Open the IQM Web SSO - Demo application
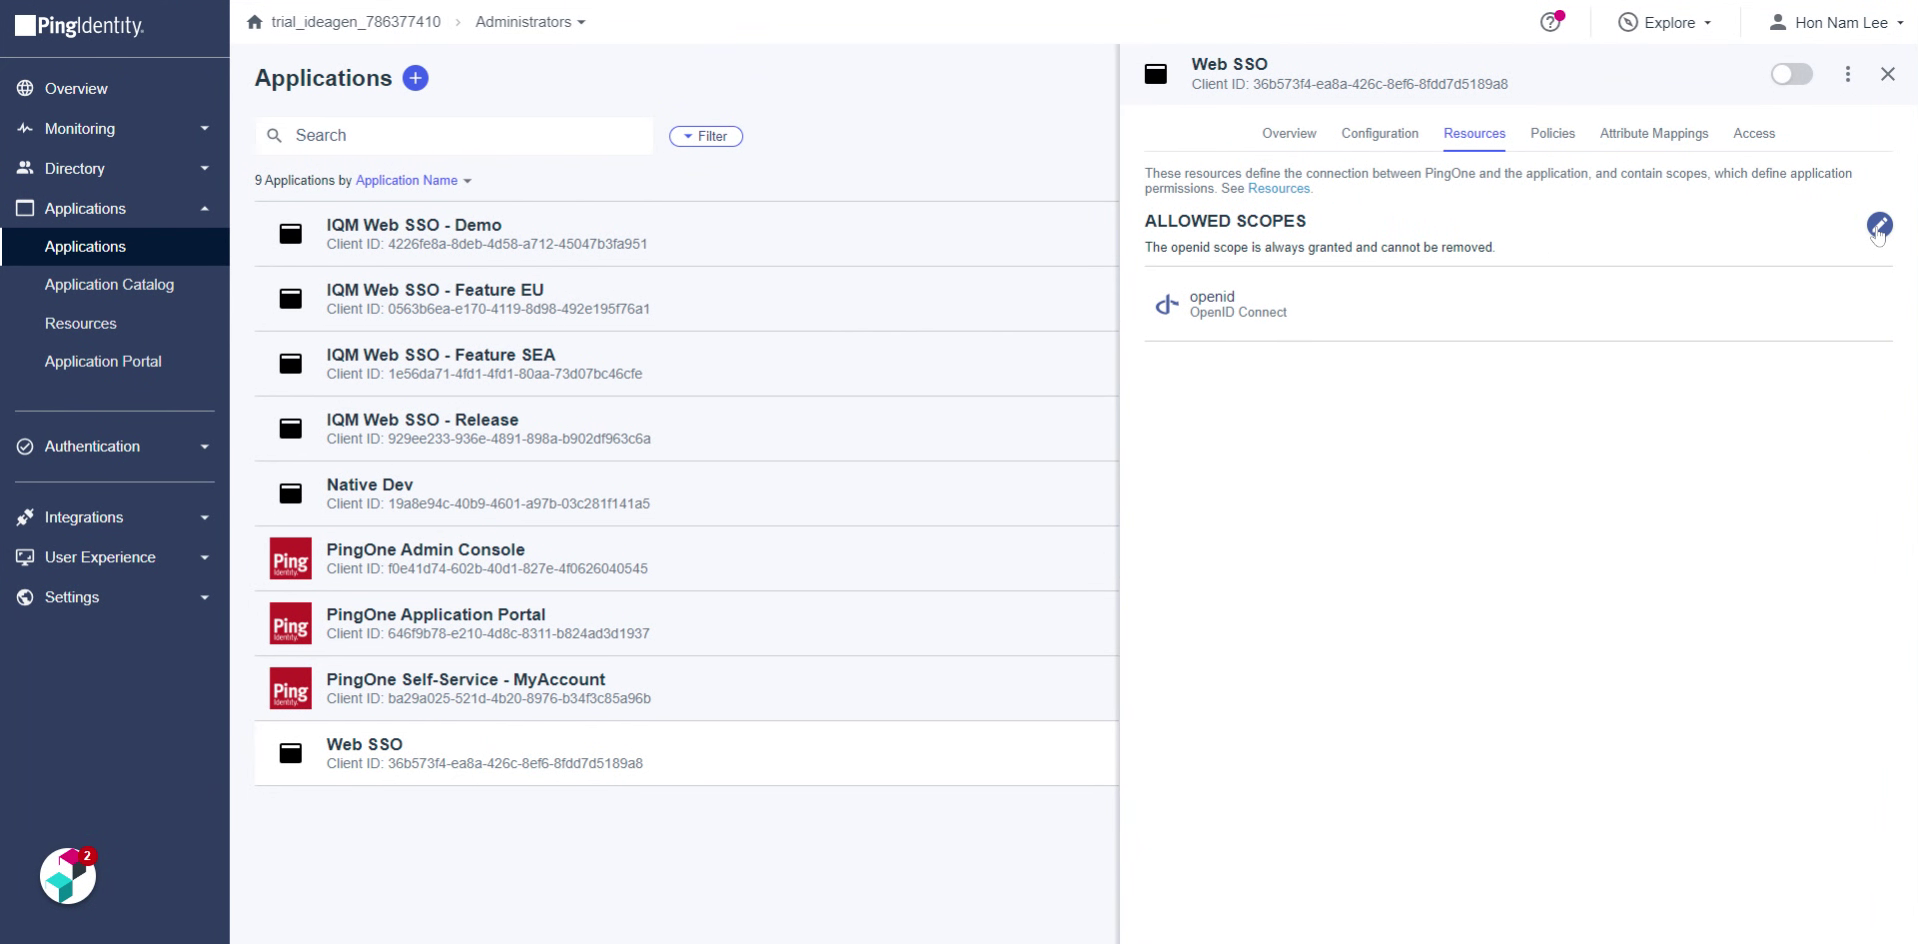The height and width of the screenshot is (944, 1918). [686, 234]
